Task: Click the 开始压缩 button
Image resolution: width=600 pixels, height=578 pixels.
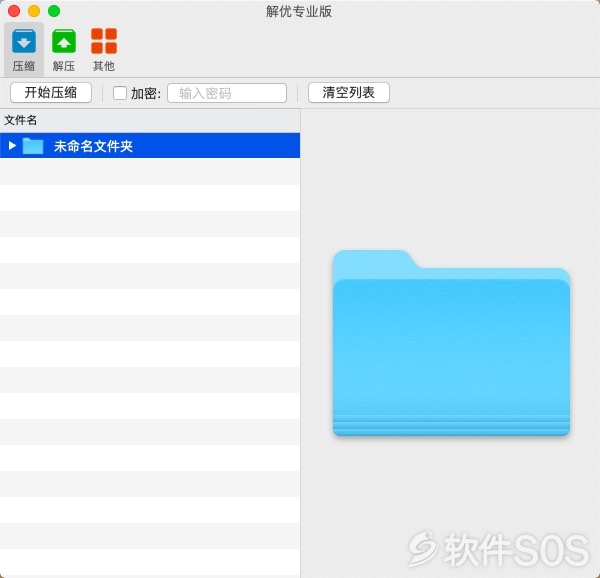Action: [x=51, y=93]
